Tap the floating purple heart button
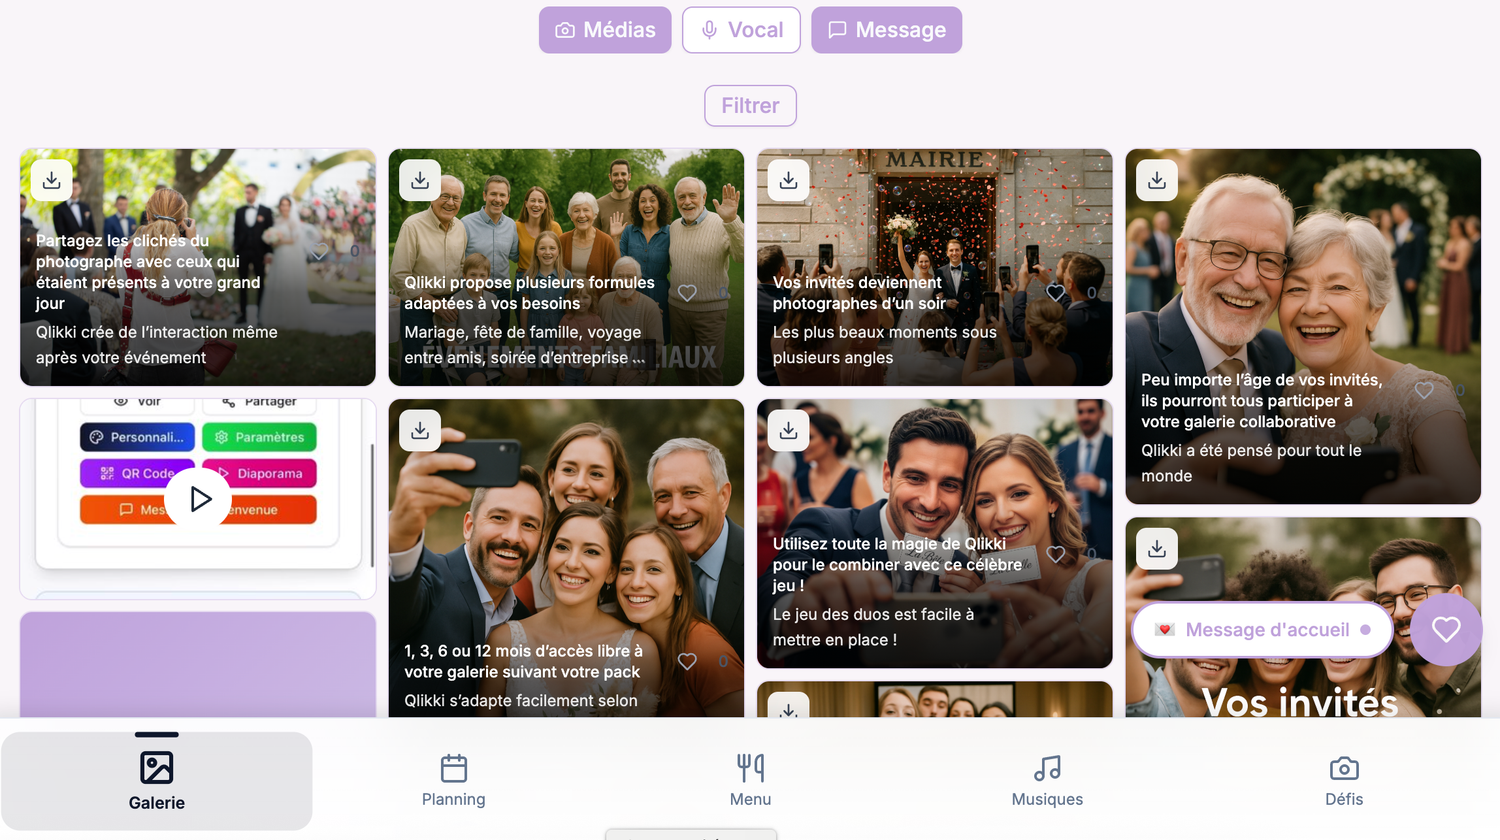Screen dimensions: 1500x840 (1446, 630)
